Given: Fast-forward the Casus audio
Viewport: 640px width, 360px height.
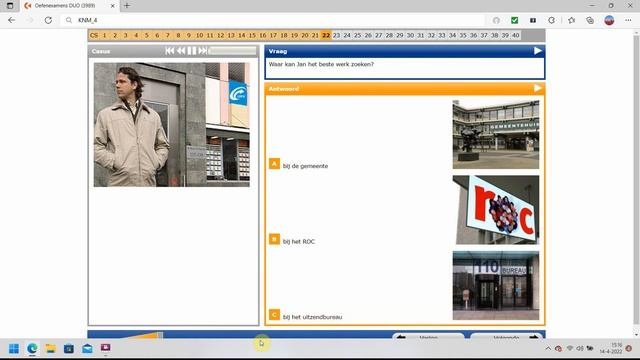Looking at the screenshot, I should [202, 51].
